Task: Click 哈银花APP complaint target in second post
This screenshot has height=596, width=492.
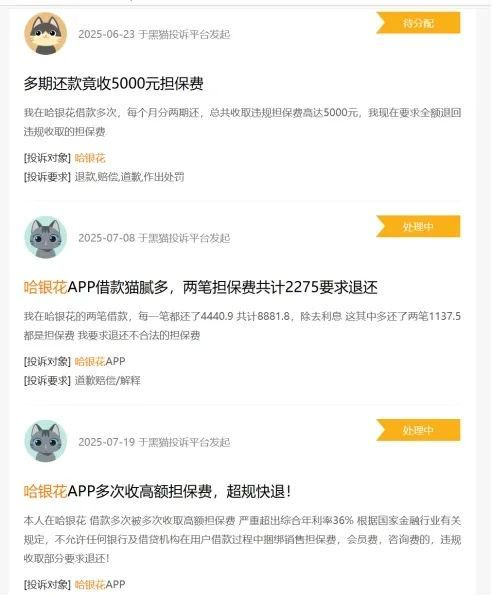Action: pyautogui.click(x=100, y=361)
